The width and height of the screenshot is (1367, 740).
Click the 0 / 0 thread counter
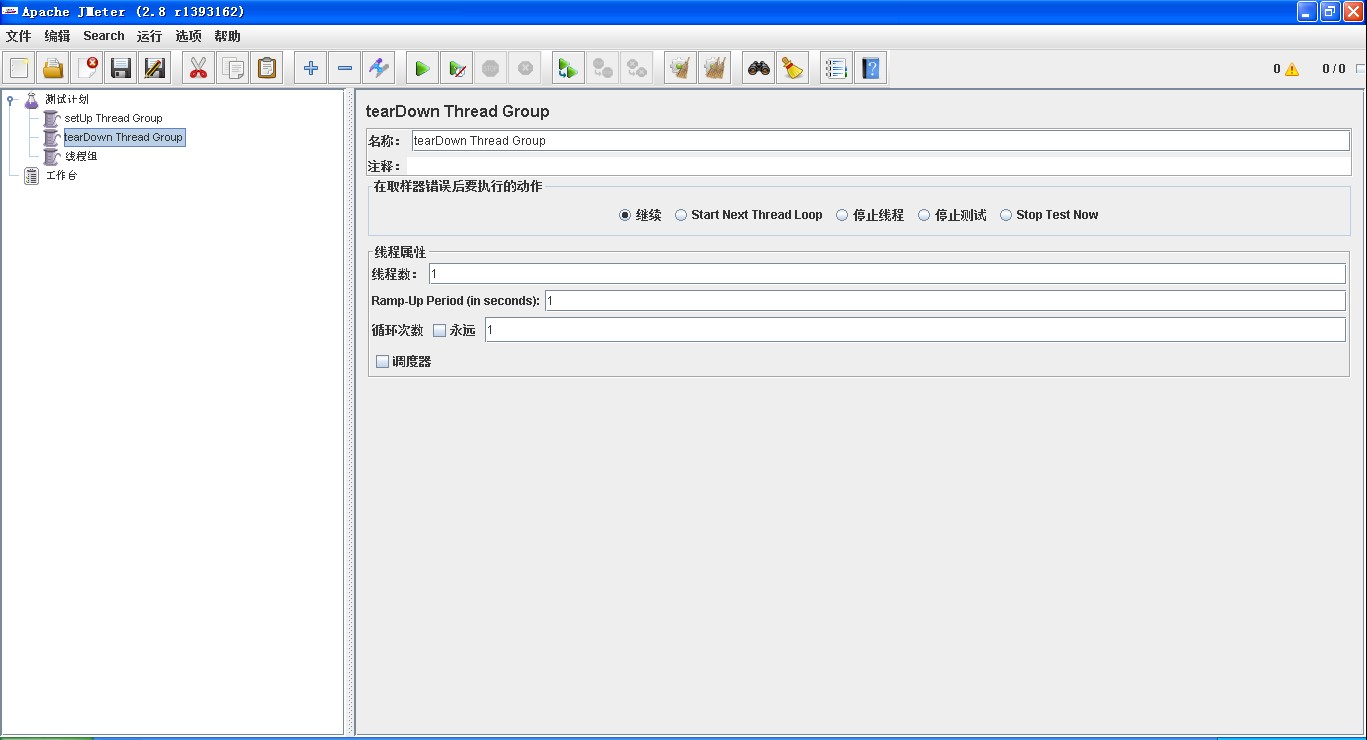tap(1334, 69)
